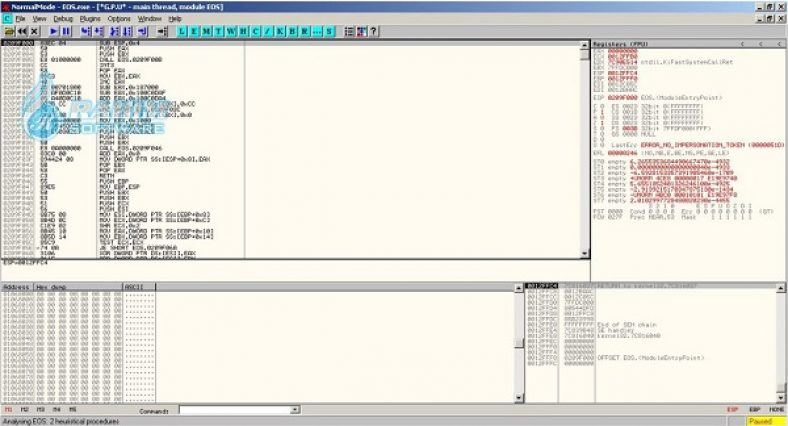Show the Log window via L button

tap(182, 31)
